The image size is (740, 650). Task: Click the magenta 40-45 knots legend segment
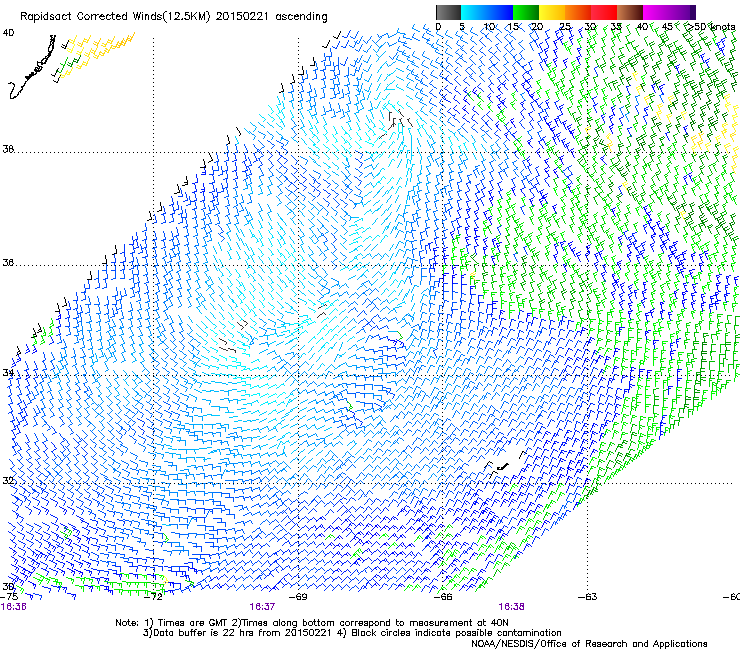point(656,12)
